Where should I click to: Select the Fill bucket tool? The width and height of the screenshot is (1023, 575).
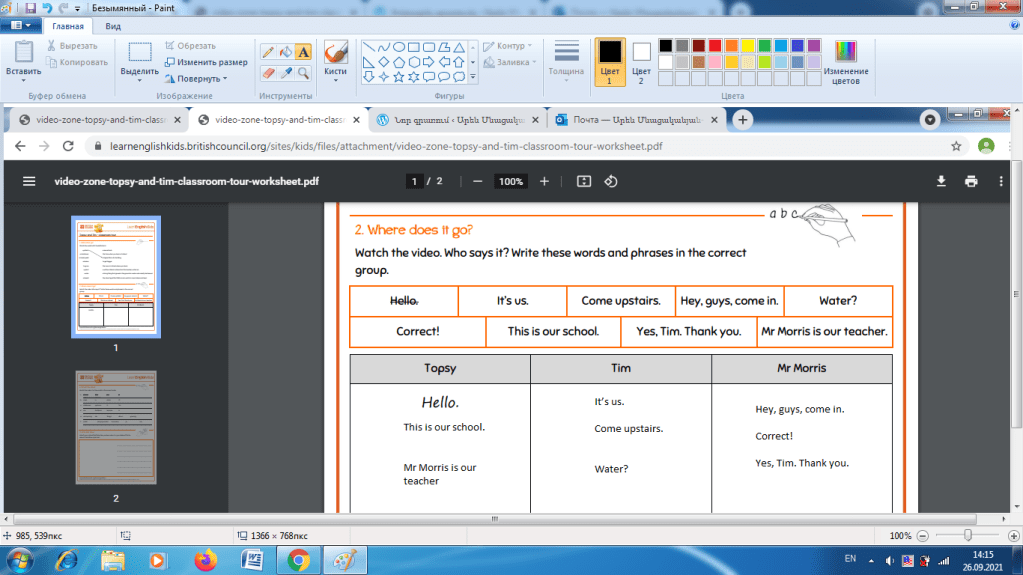285,52
